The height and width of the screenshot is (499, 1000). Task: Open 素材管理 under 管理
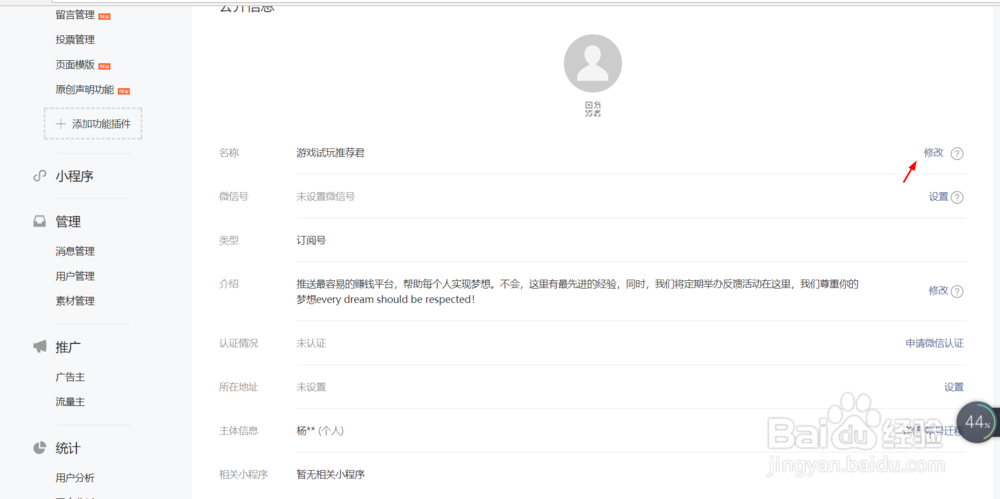point(75,301)
